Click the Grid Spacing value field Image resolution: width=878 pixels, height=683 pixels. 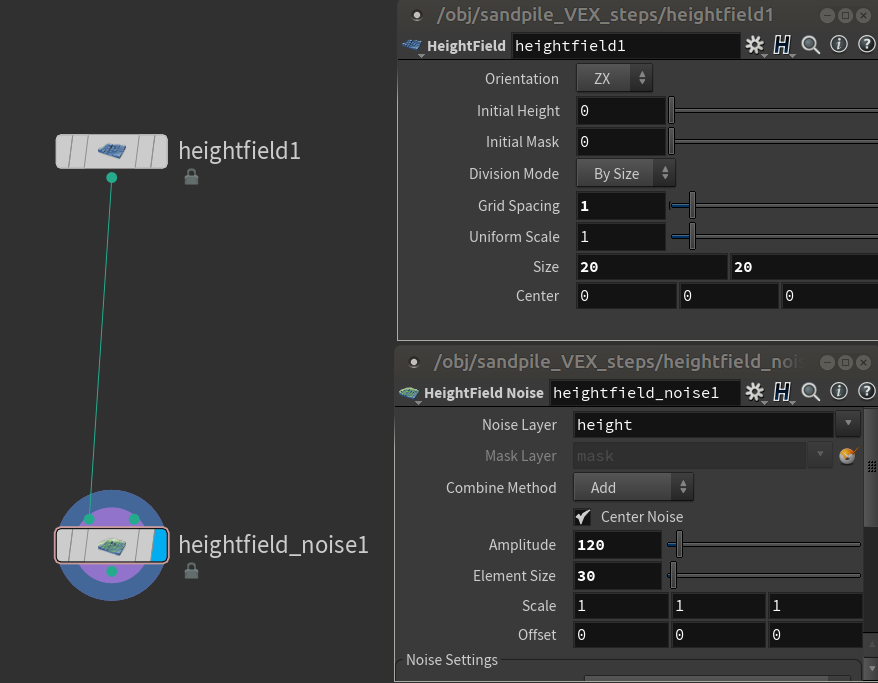click(x=620, y=206)
